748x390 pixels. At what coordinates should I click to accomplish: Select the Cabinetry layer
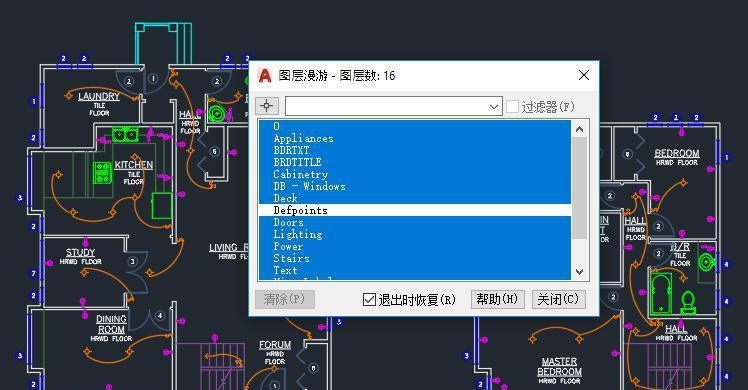pos(415,174)
